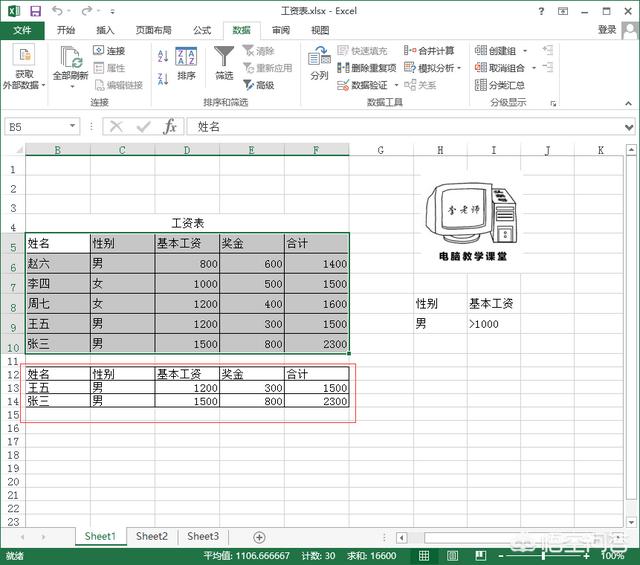Click Text to Columns (分列)
This screenshot has height=565, width=640.
(319, 63)
